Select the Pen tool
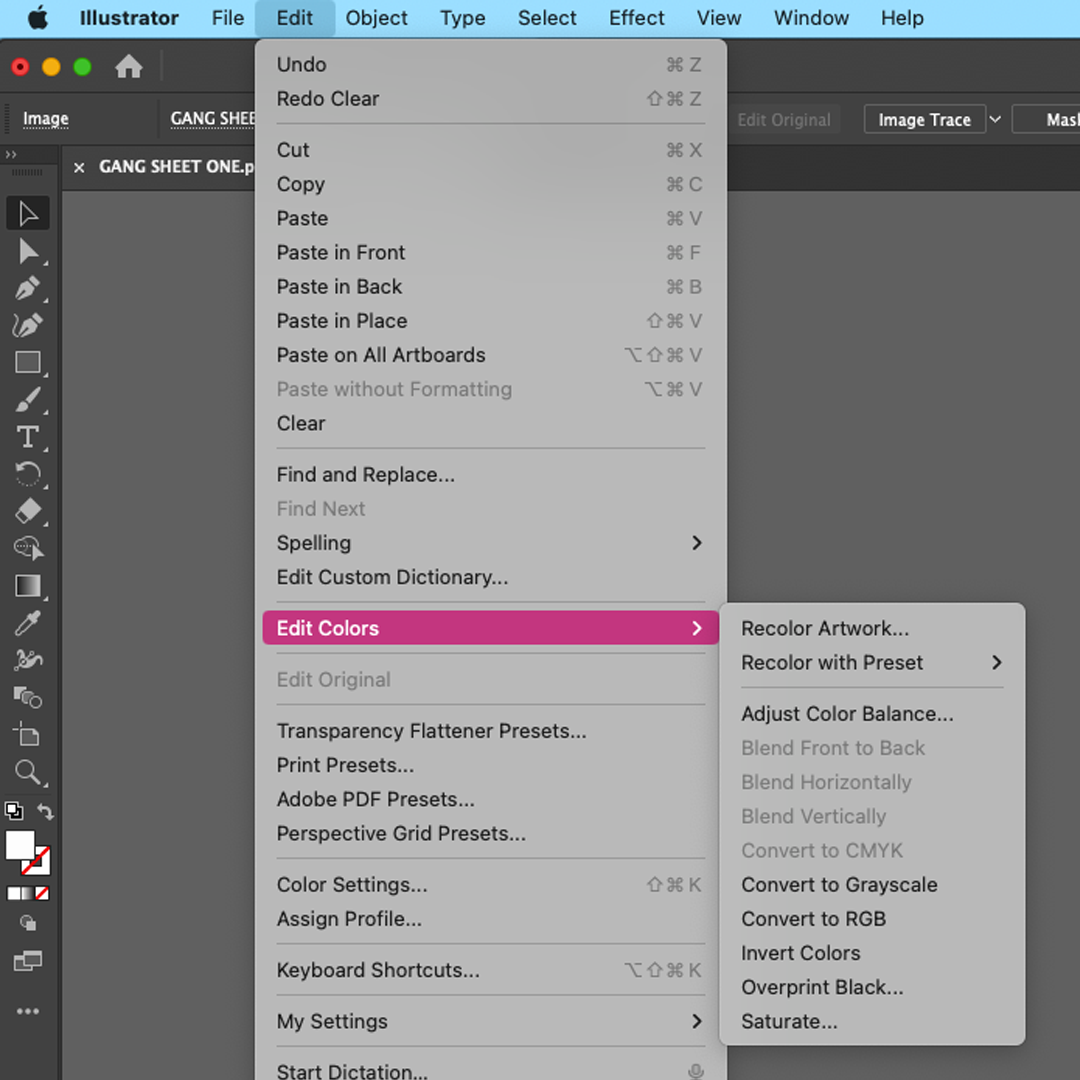Viewport: 1080px width, 1080px height. click(28, 289)
